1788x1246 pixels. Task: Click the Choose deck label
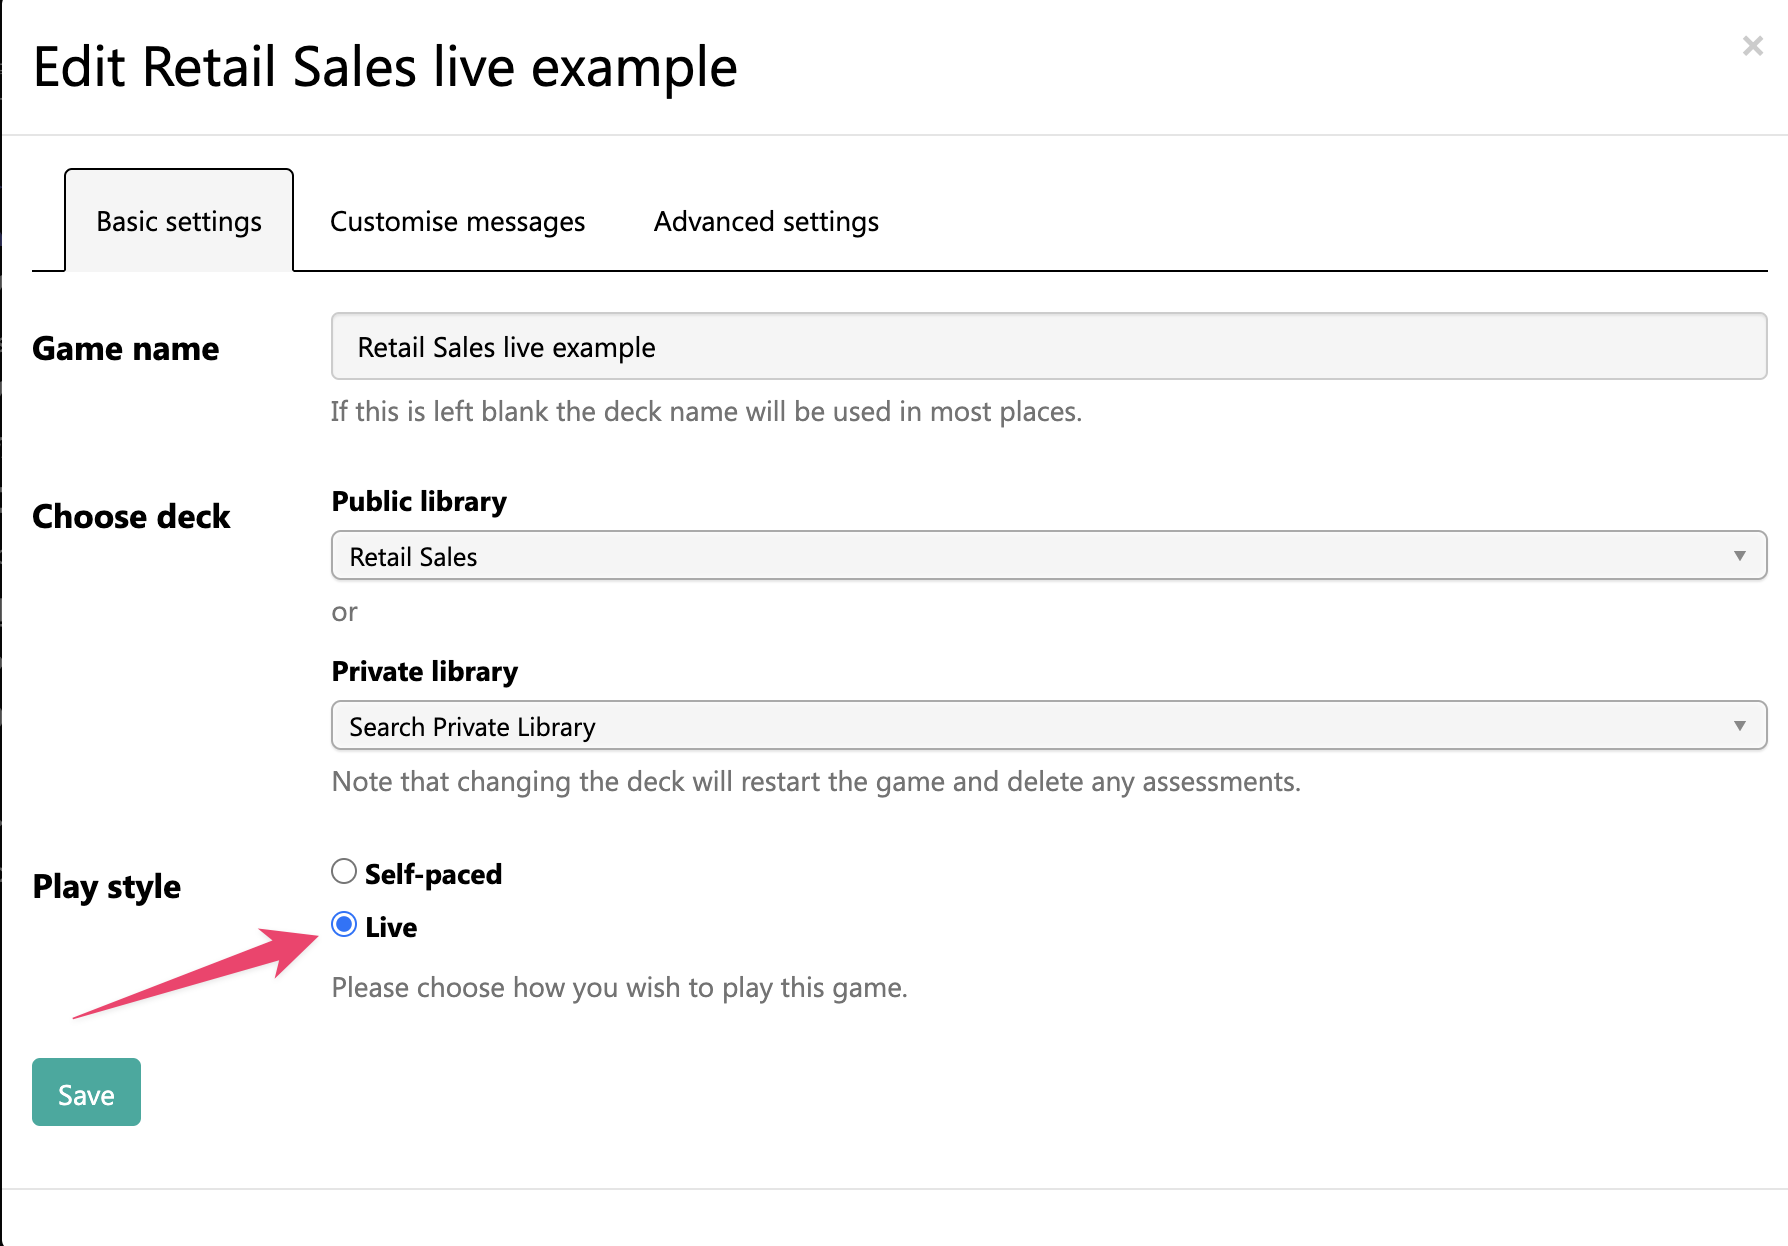(131, 516)
